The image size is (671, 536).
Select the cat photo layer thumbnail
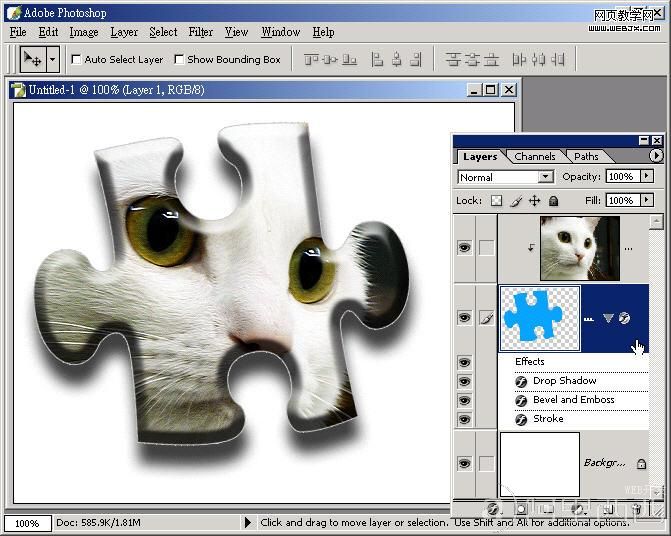click(x=579, y=248)
